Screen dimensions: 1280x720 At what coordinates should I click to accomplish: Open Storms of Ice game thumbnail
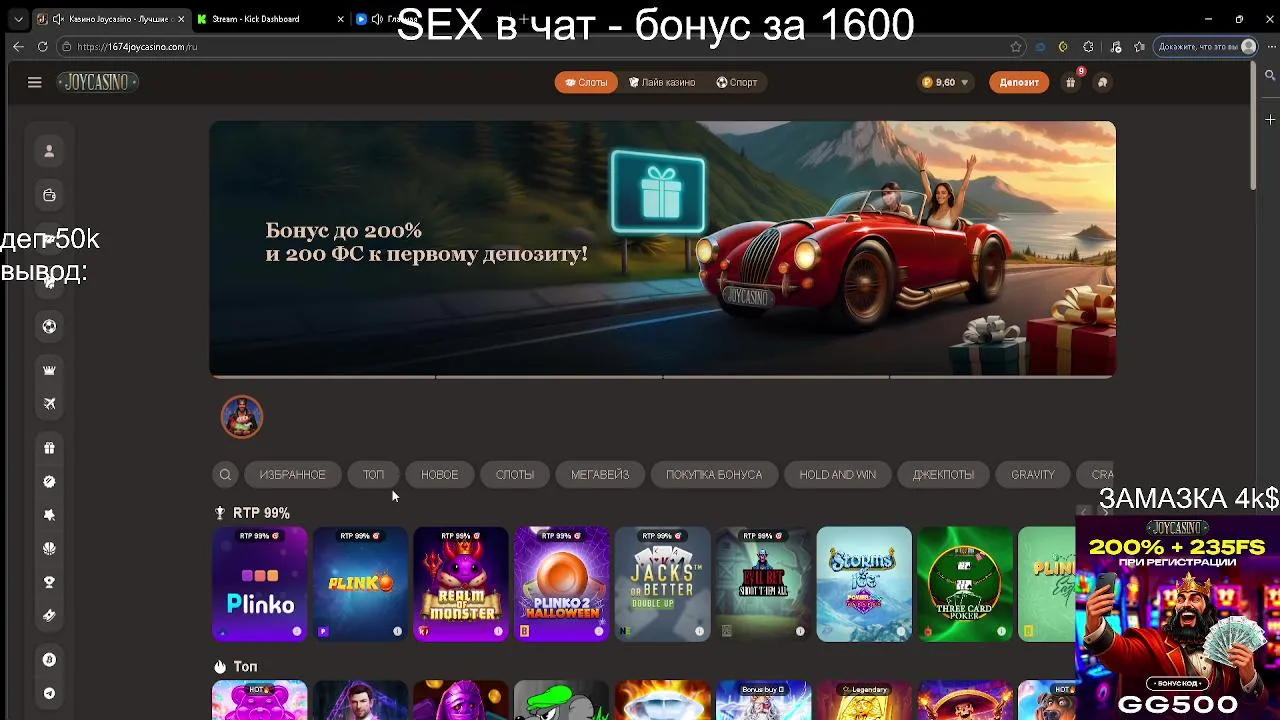[864, 584]
